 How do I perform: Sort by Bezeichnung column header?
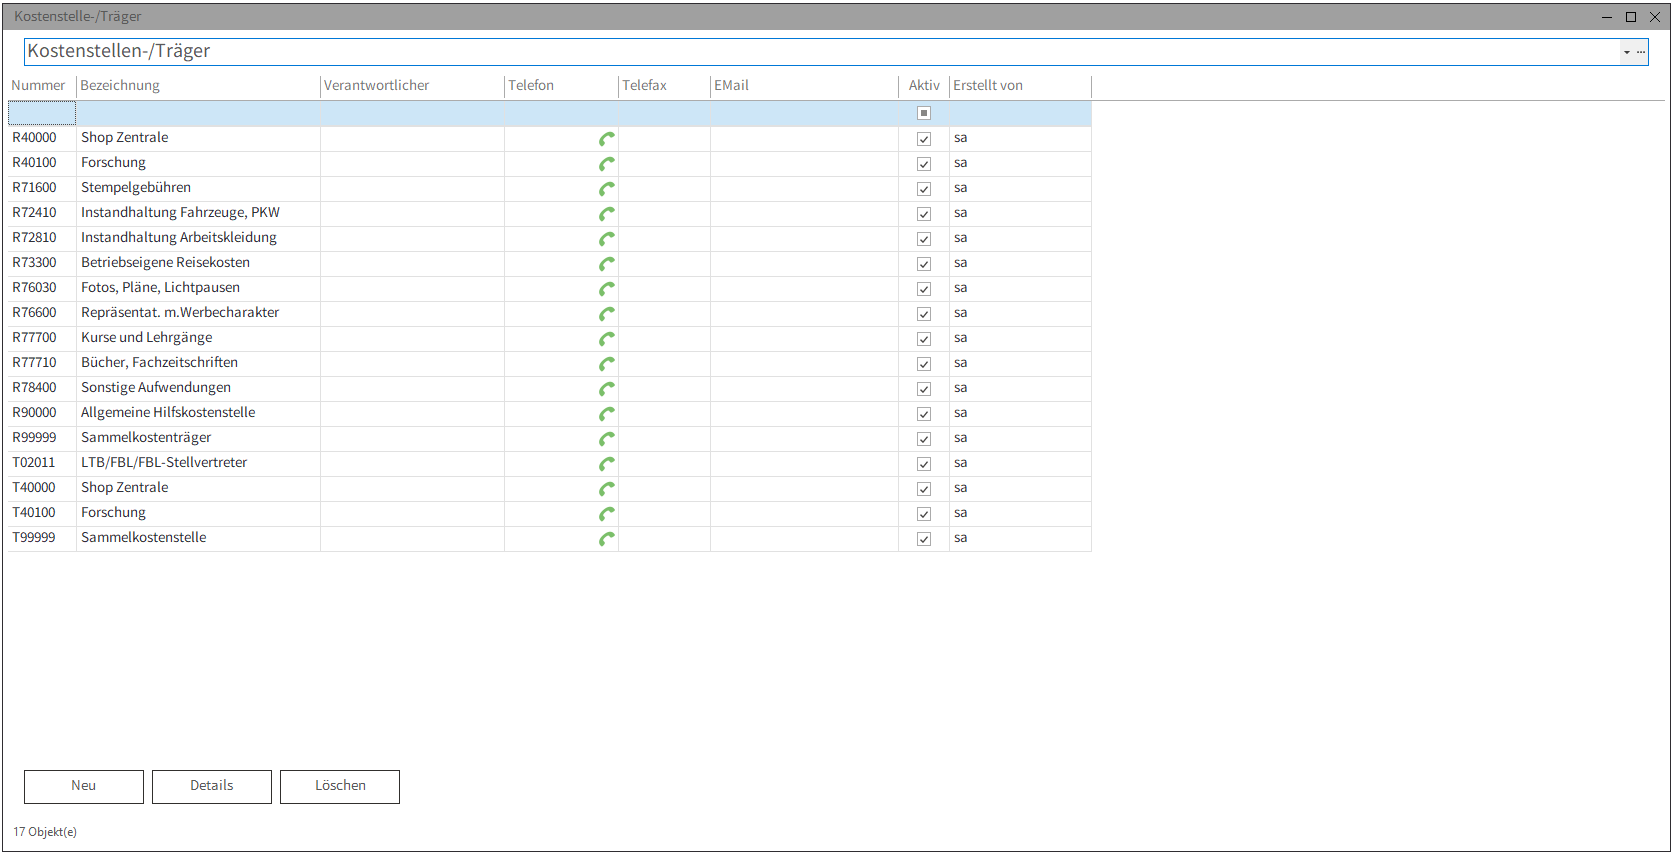[x=198, y=86]
